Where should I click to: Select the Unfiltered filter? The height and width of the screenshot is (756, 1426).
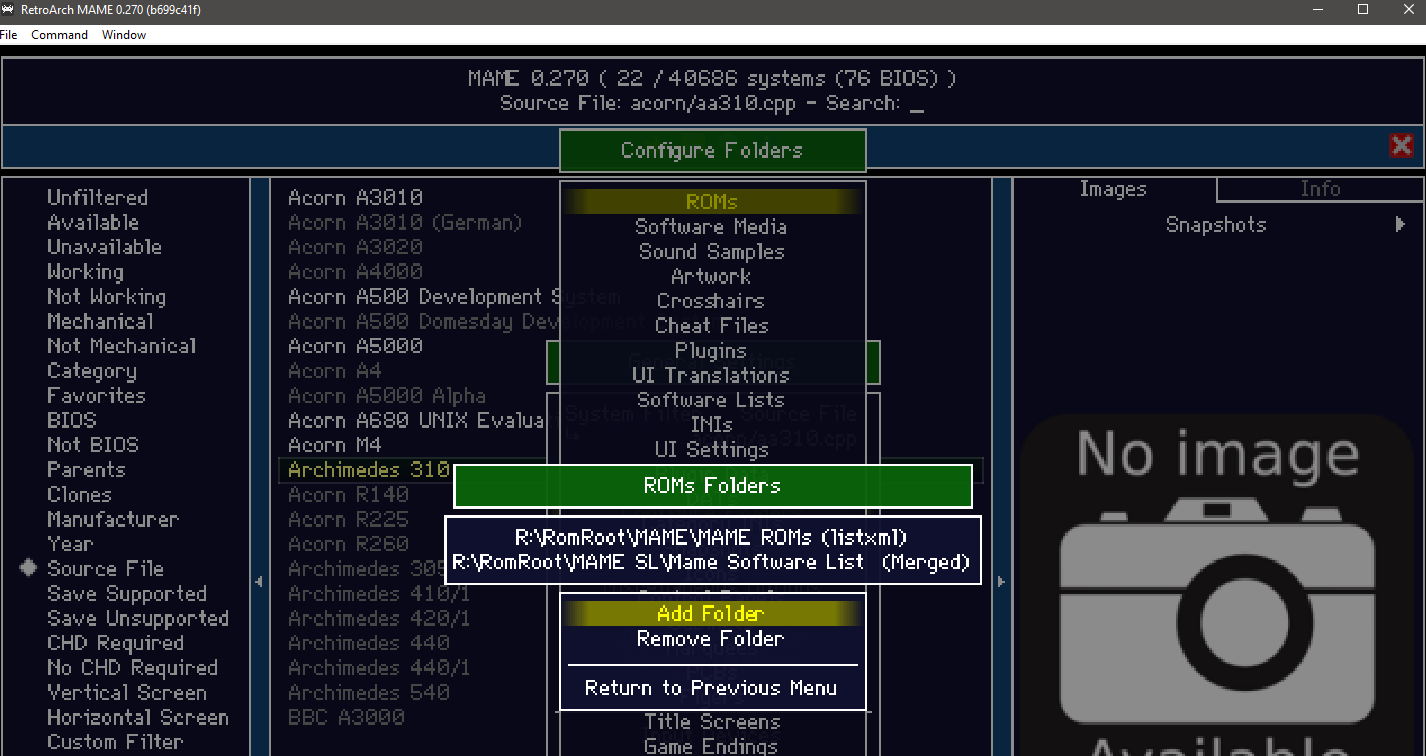(x=97, y=198)
